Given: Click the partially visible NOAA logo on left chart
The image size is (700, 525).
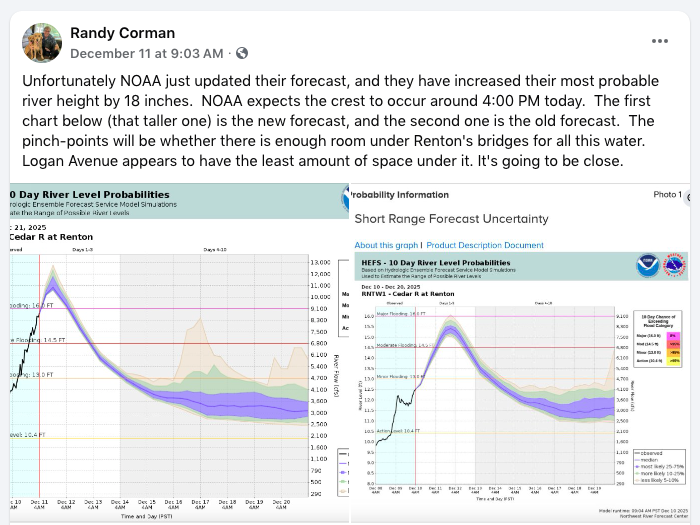Looking at the screenshot, I should pyautogui.click(x=338, y=200).
